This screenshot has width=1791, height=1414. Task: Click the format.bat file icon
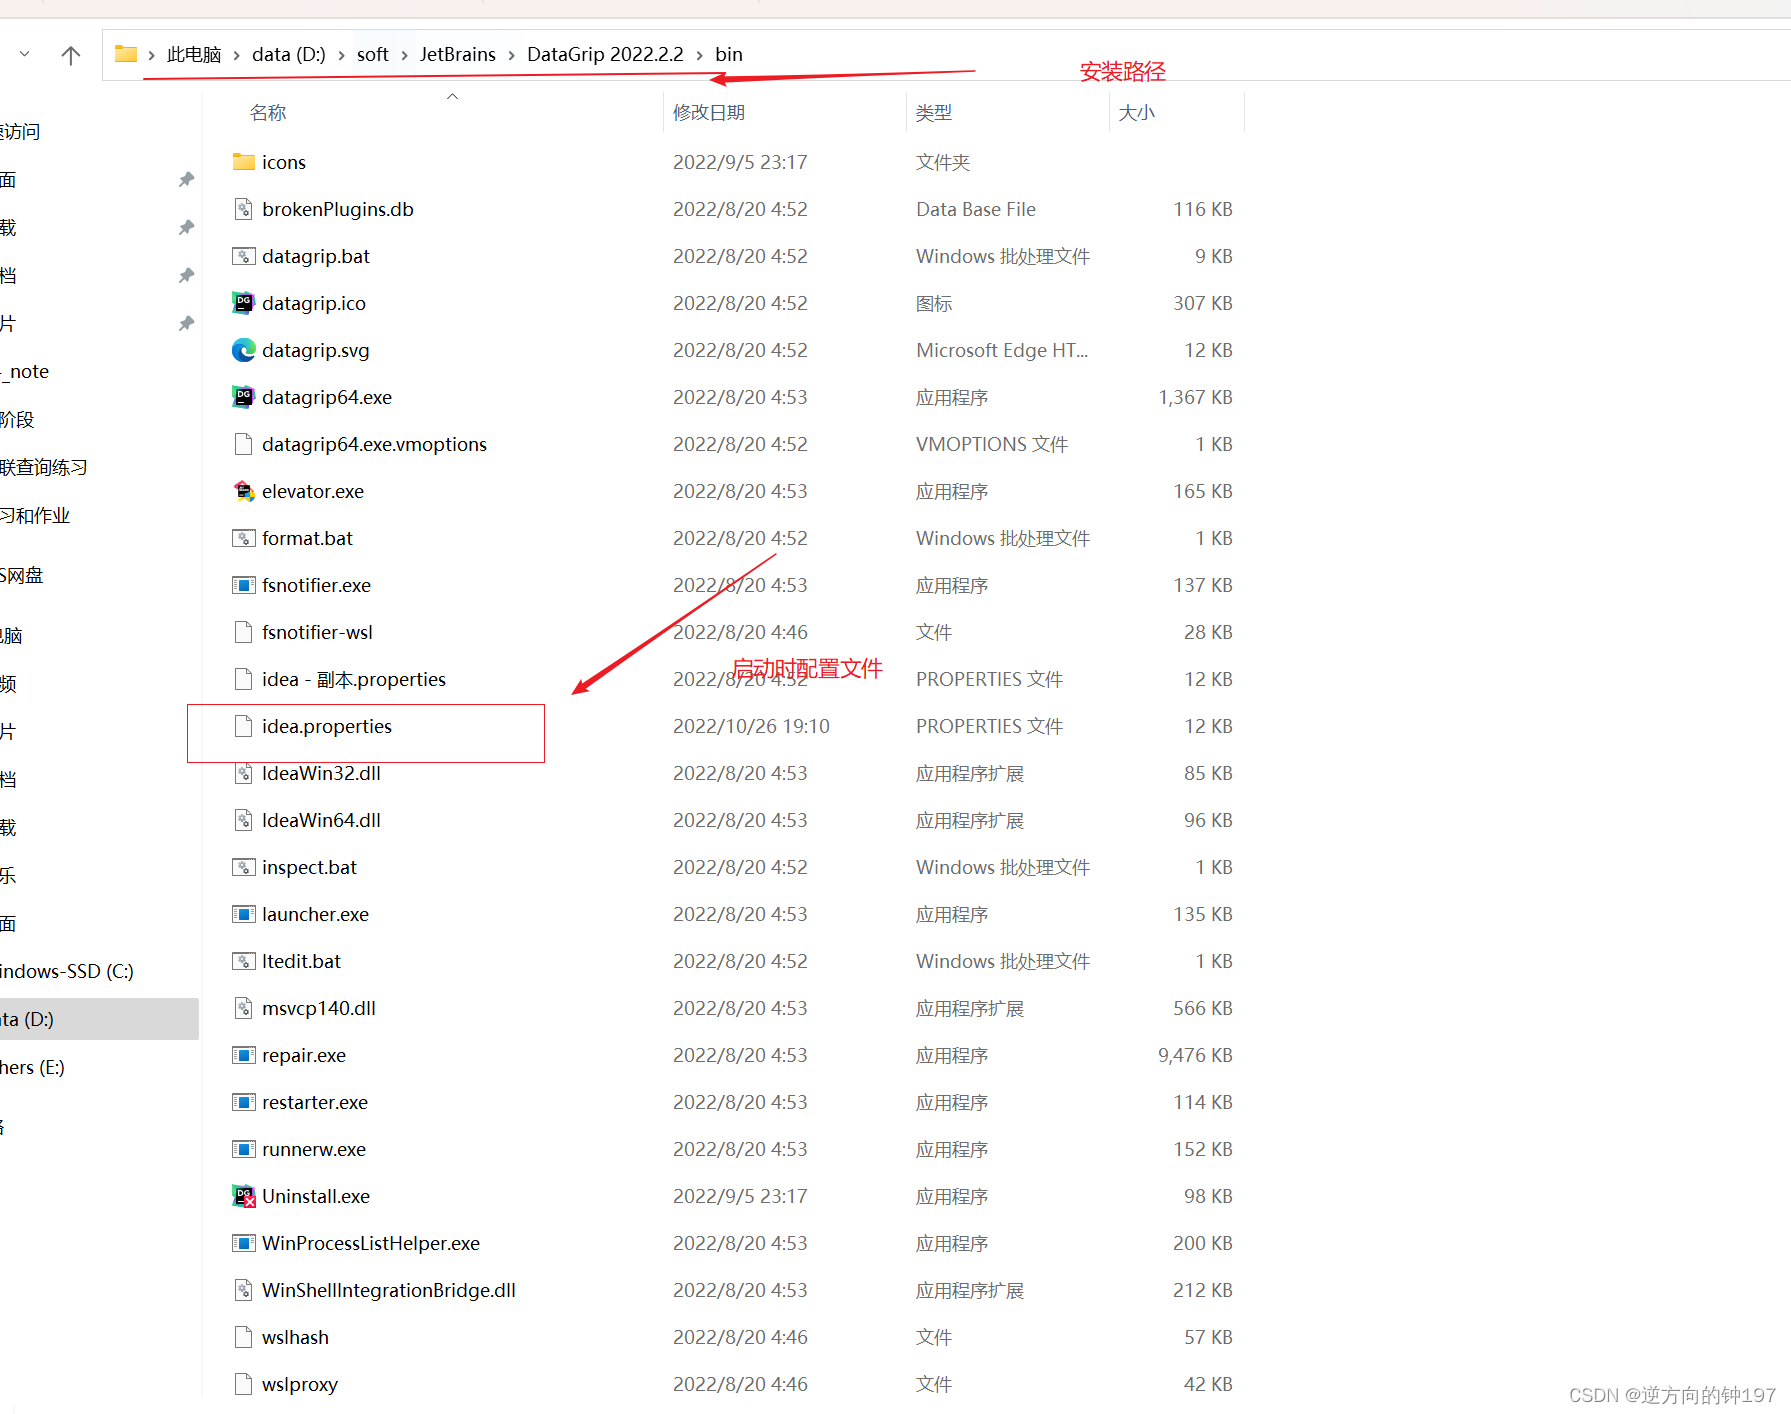tap(243, 538)
